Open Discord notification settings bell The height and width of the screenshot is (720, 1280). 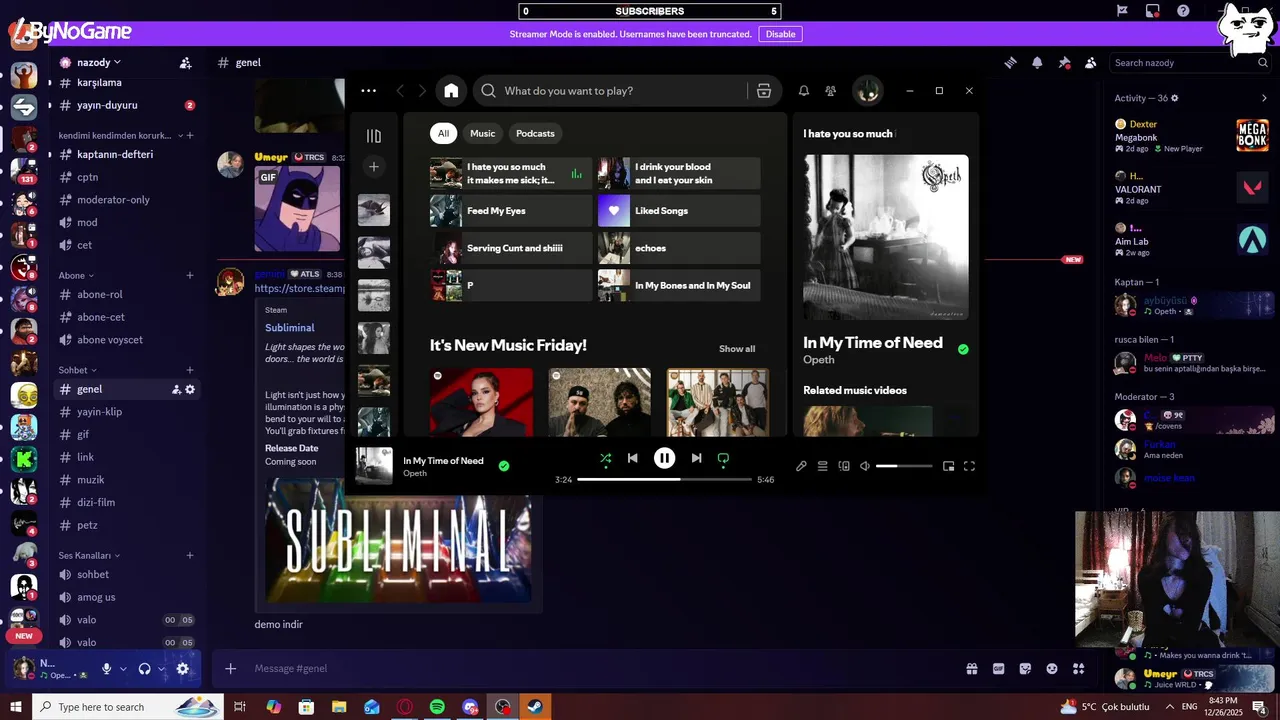pyautogui.click(x=1037, y=63)
